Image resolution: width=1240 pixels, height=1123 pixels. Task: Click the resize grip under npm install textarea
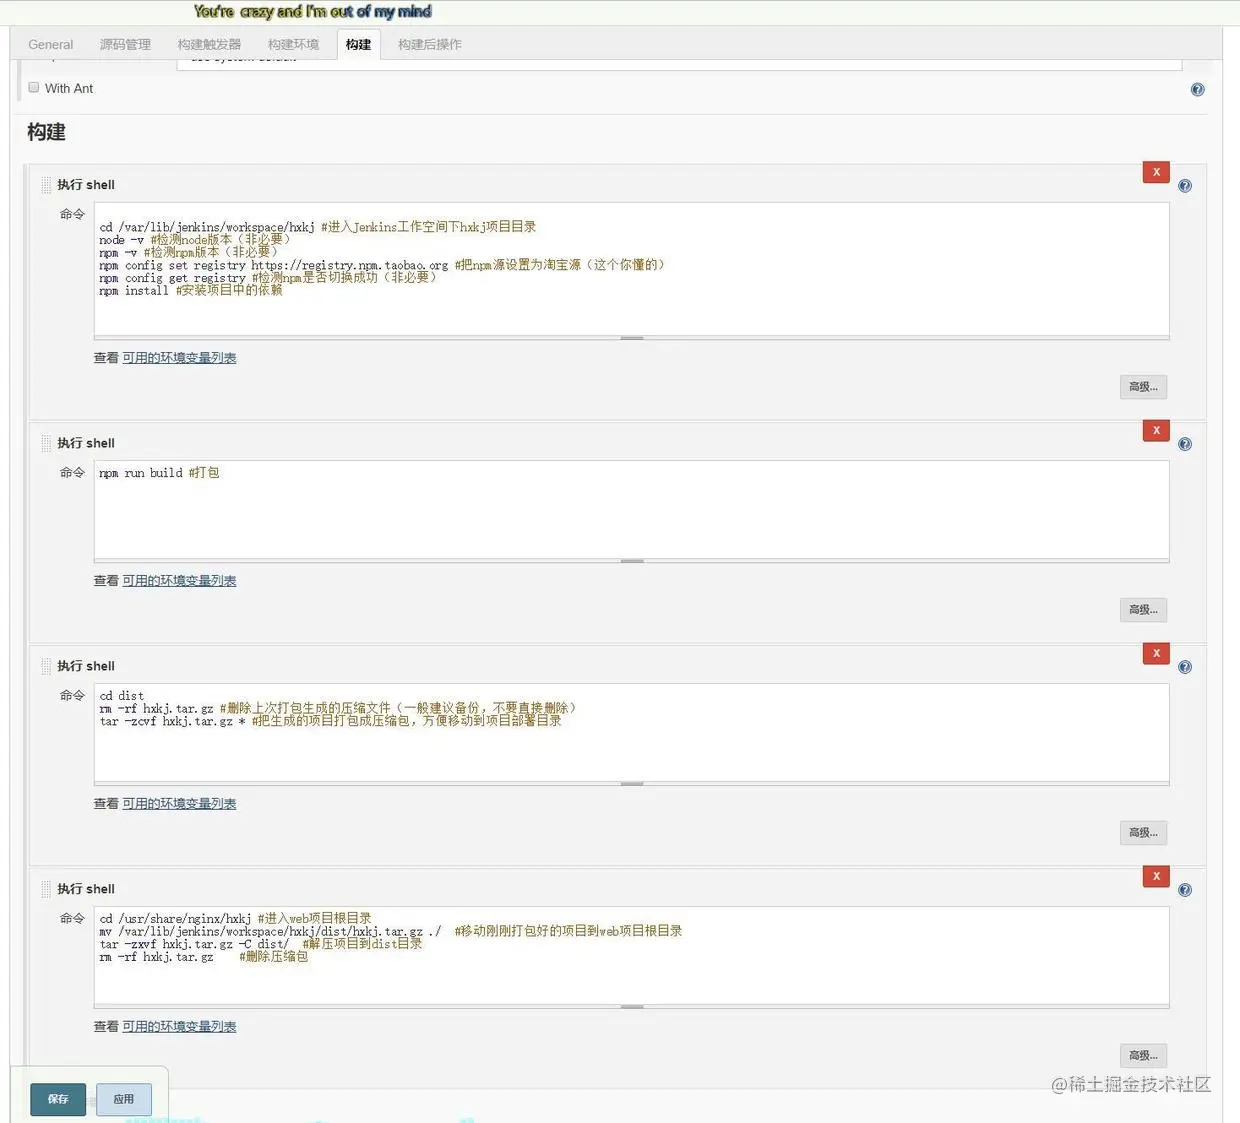click(632, 338)
